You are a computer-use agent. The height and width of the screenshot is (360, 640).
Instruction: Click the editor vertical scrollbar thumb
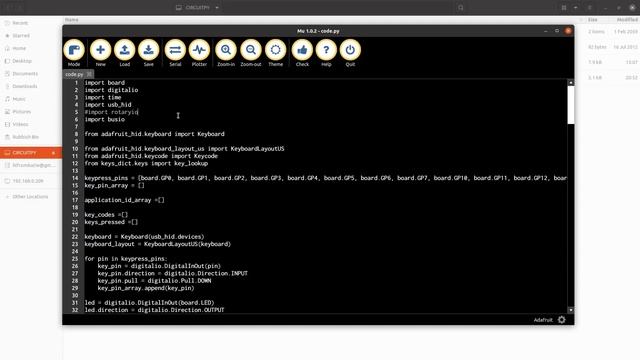(x=571, y=104)
